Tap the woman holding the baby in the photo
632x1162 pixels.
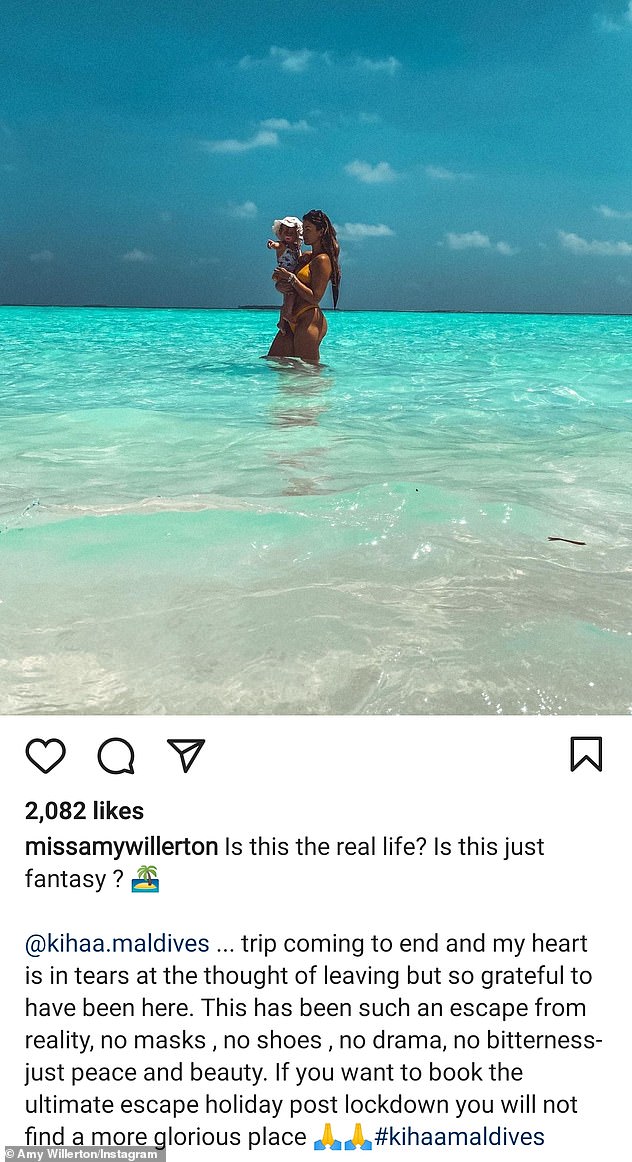305,286
